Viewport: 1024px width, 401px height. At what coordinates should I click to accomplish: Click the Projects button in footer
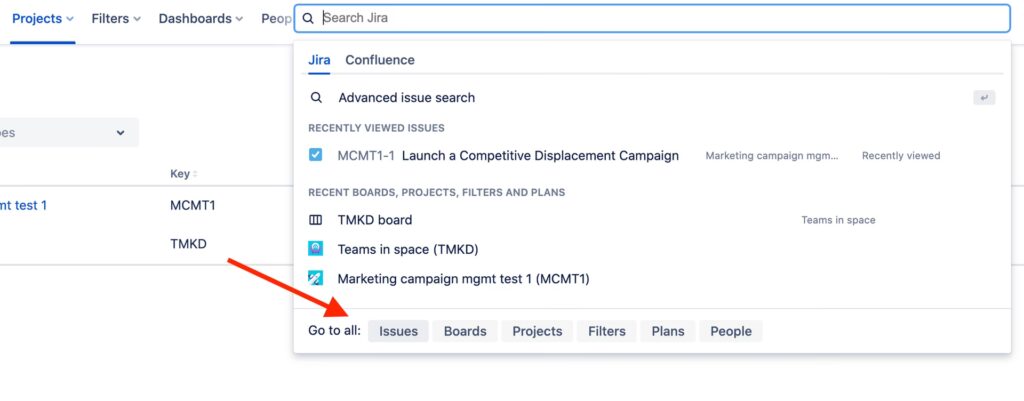point(537,331)
